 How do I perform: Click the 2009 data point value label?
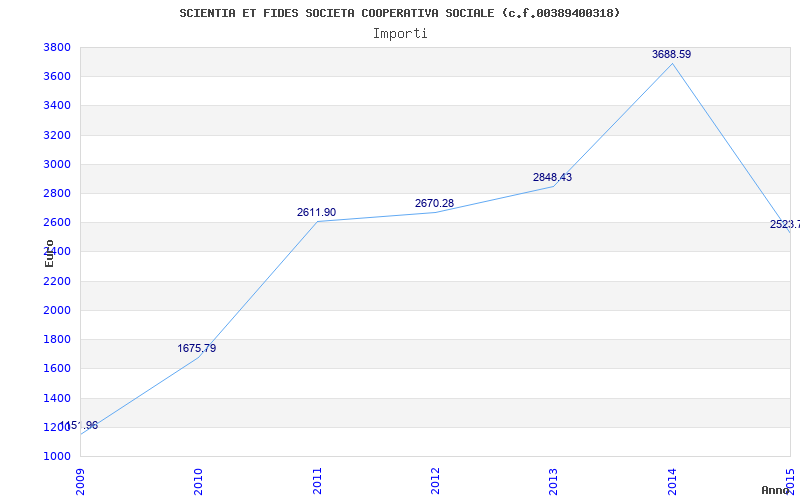[x=79, y=426]
